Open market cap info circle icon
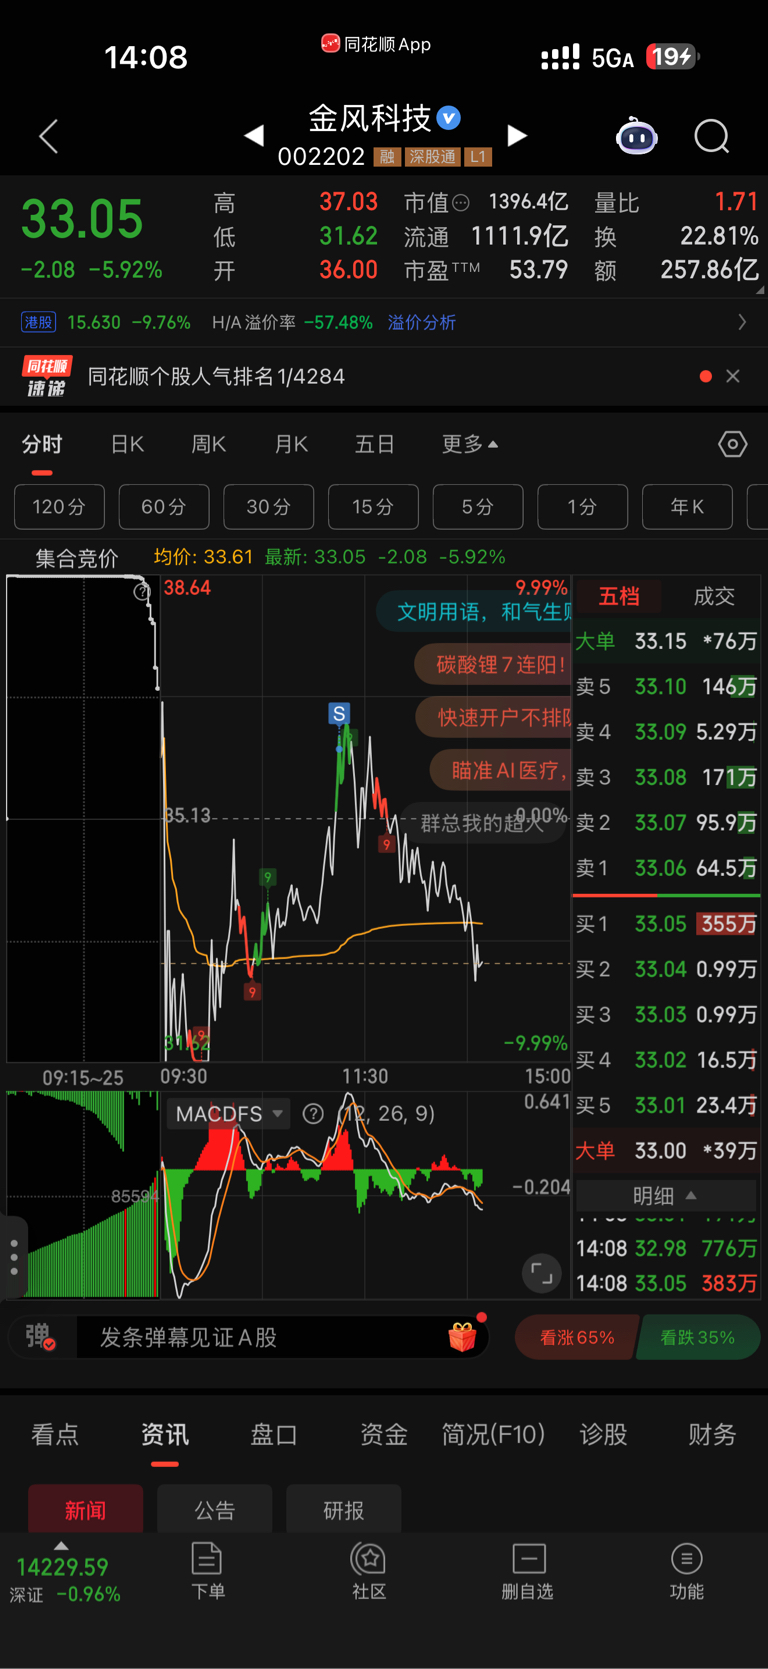The height and width of the screenshot is (1669, 768). click(461, 203)
